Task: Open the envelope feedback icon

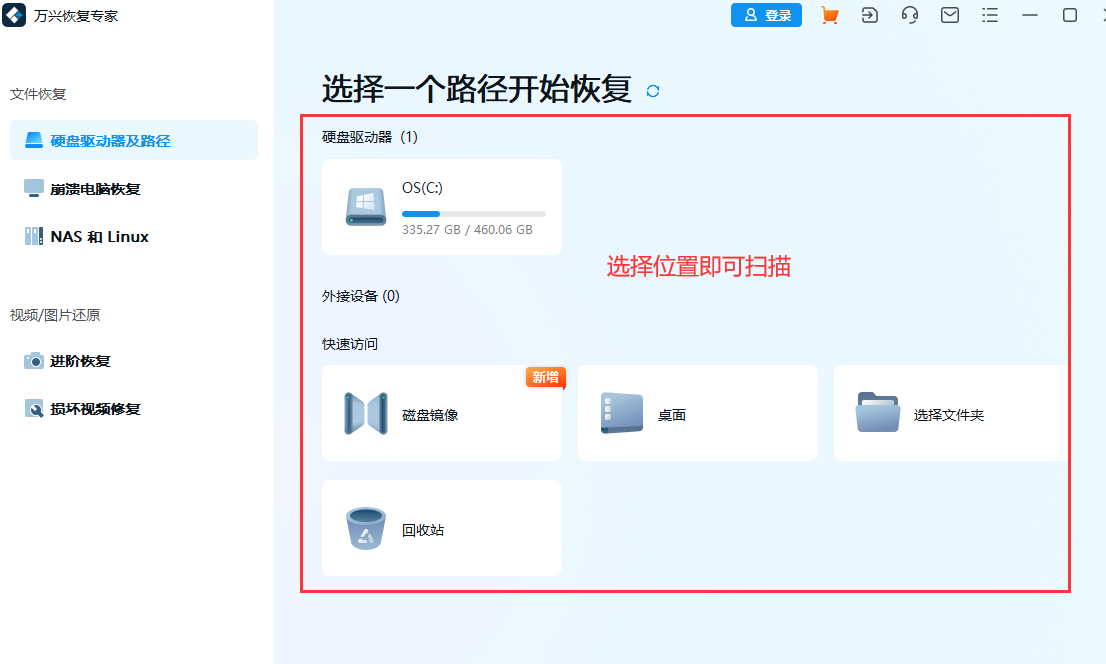Action: tap(949, 15)
